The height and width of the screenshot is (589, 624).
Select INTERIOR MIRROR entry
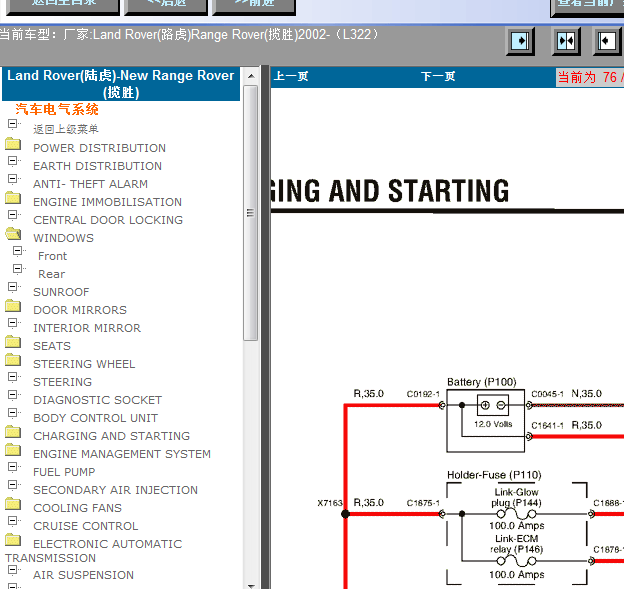point(87,328)
